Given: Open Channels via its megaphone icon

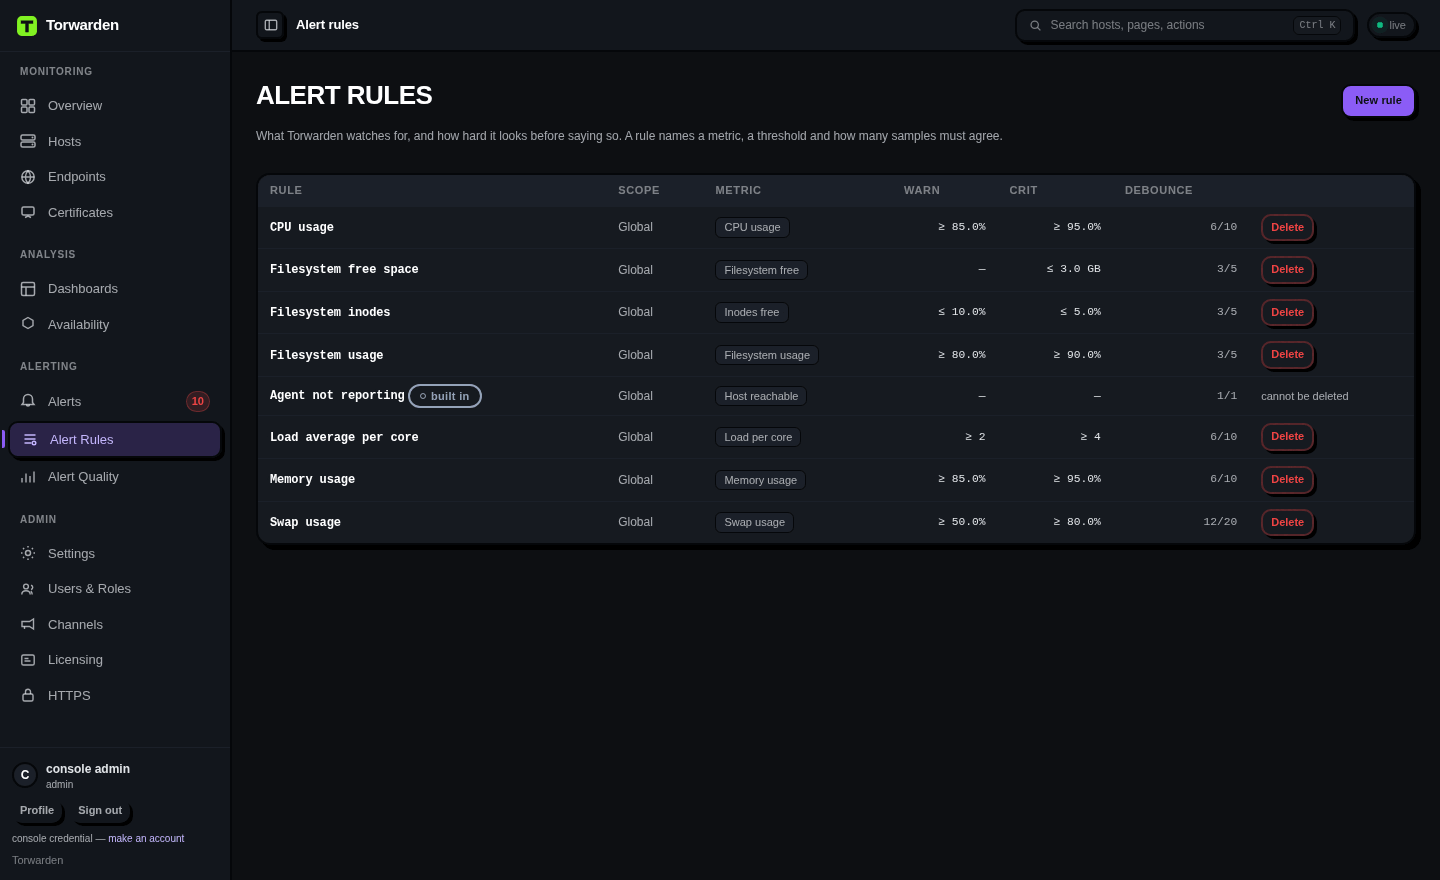Looking at the screenshot, I should (x=28, y=625).
